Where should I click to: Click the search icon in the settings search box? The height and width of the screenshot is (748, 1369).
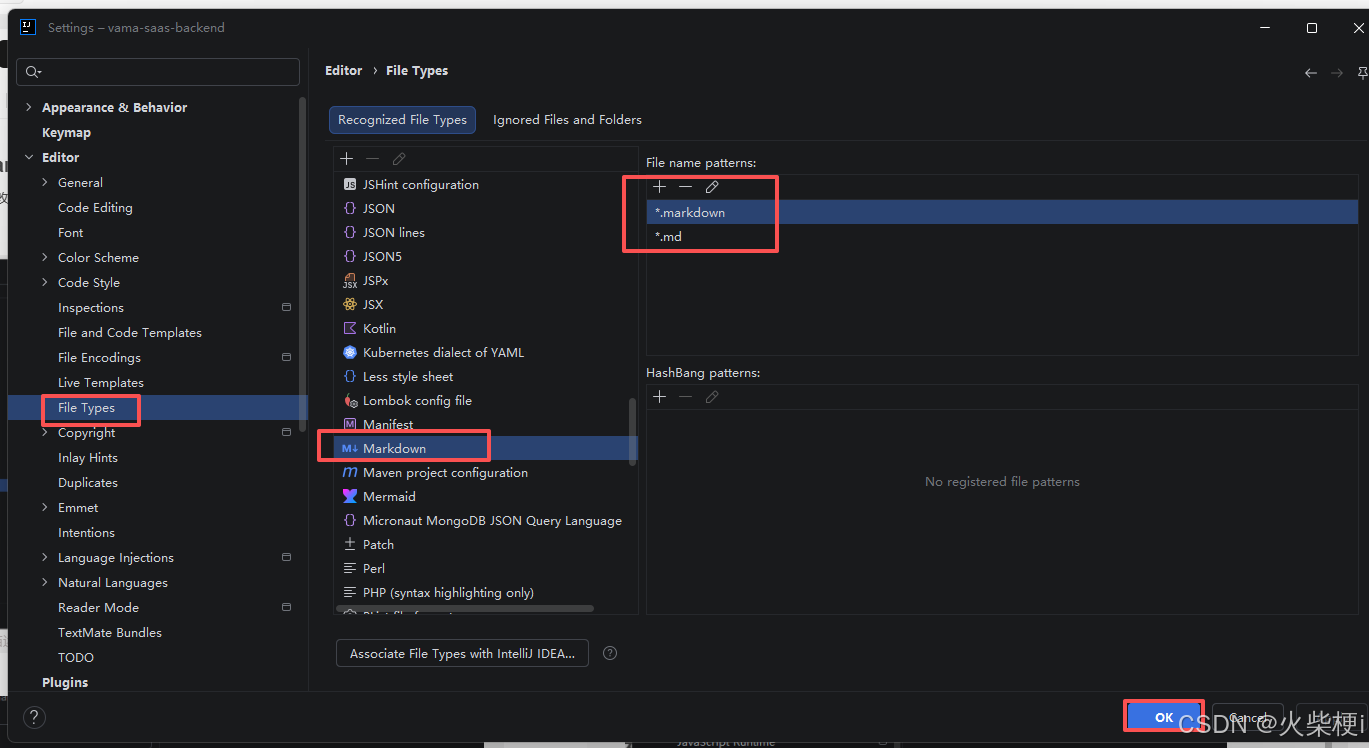click(x=33, y=72)
